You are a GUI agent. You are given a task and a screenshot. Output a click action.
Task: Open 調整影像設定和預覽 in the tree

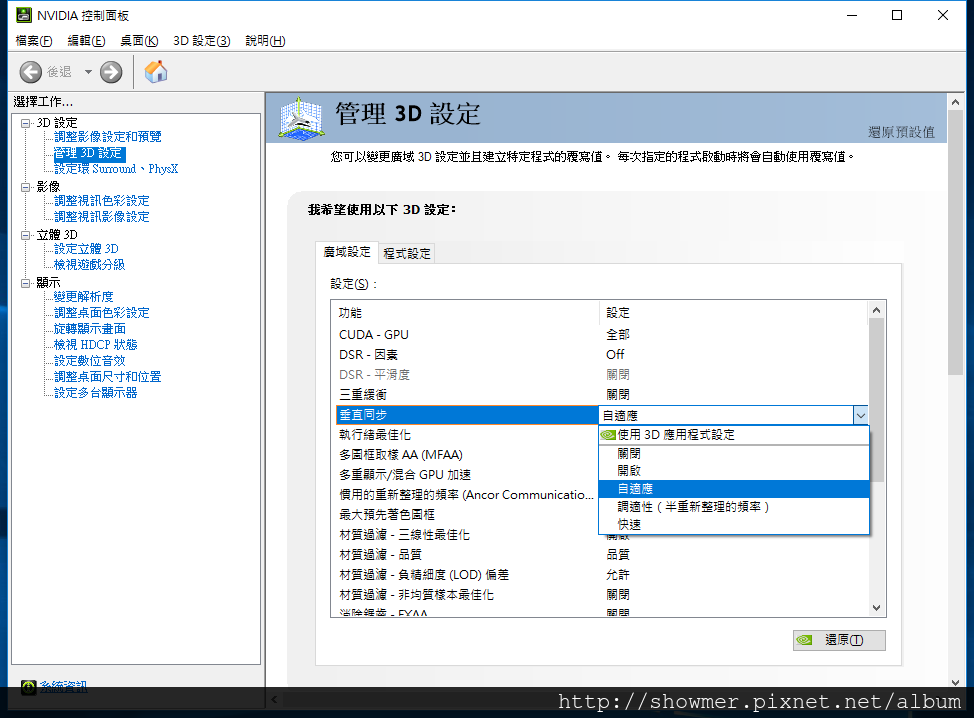[x=107, y=137]
